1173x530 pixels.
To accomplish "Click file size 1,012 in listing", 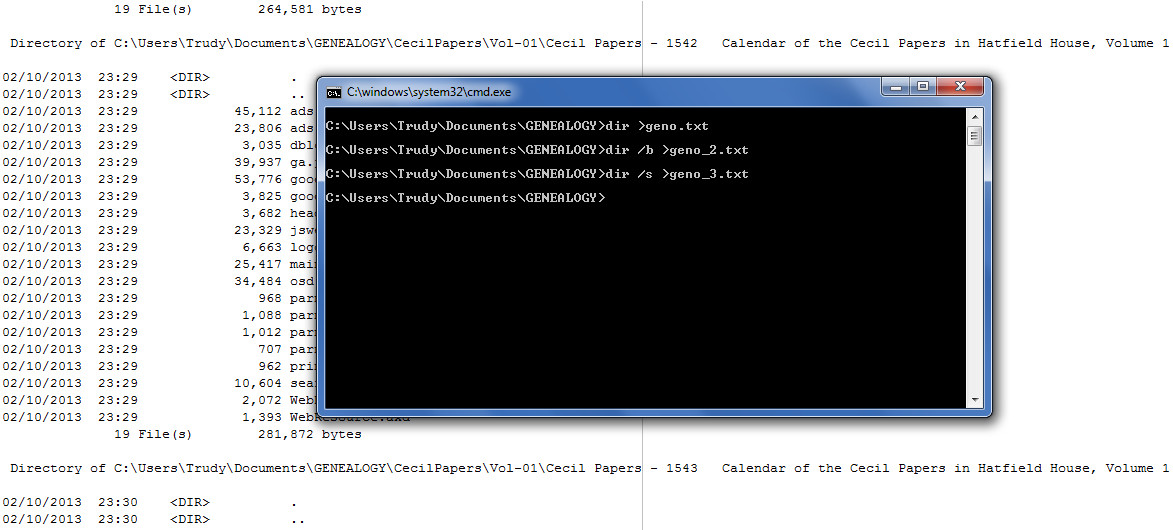I will click(262, 332).
